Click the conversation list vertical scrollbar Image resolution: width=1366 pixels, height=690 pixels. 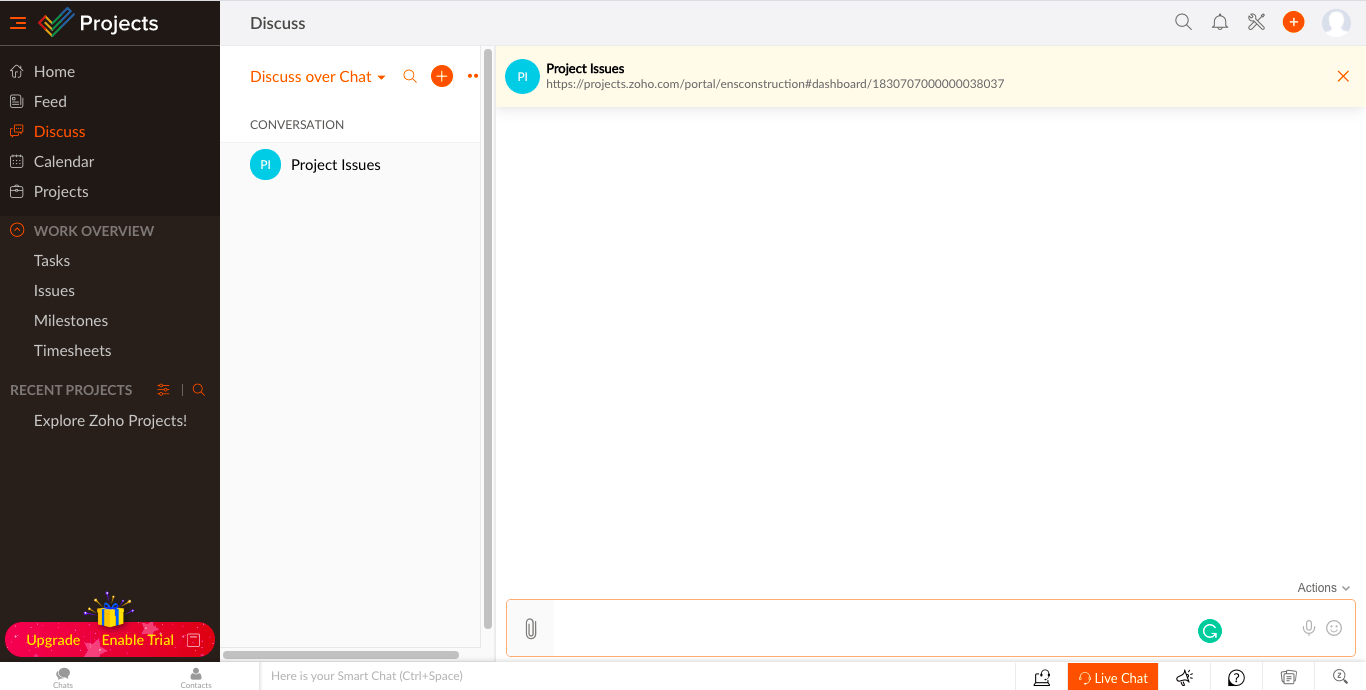tap(488, 338)
